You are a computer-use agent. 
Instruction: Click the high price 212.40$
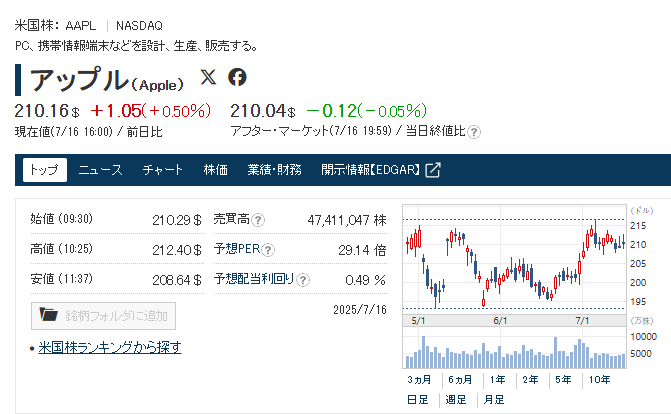[177, 250]
